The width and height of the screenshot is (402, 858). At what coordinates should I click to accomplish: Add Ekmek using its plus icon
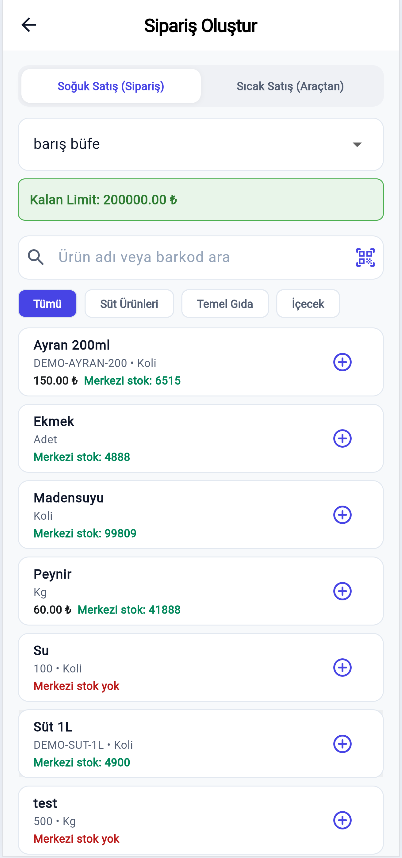tap(342, 438)
